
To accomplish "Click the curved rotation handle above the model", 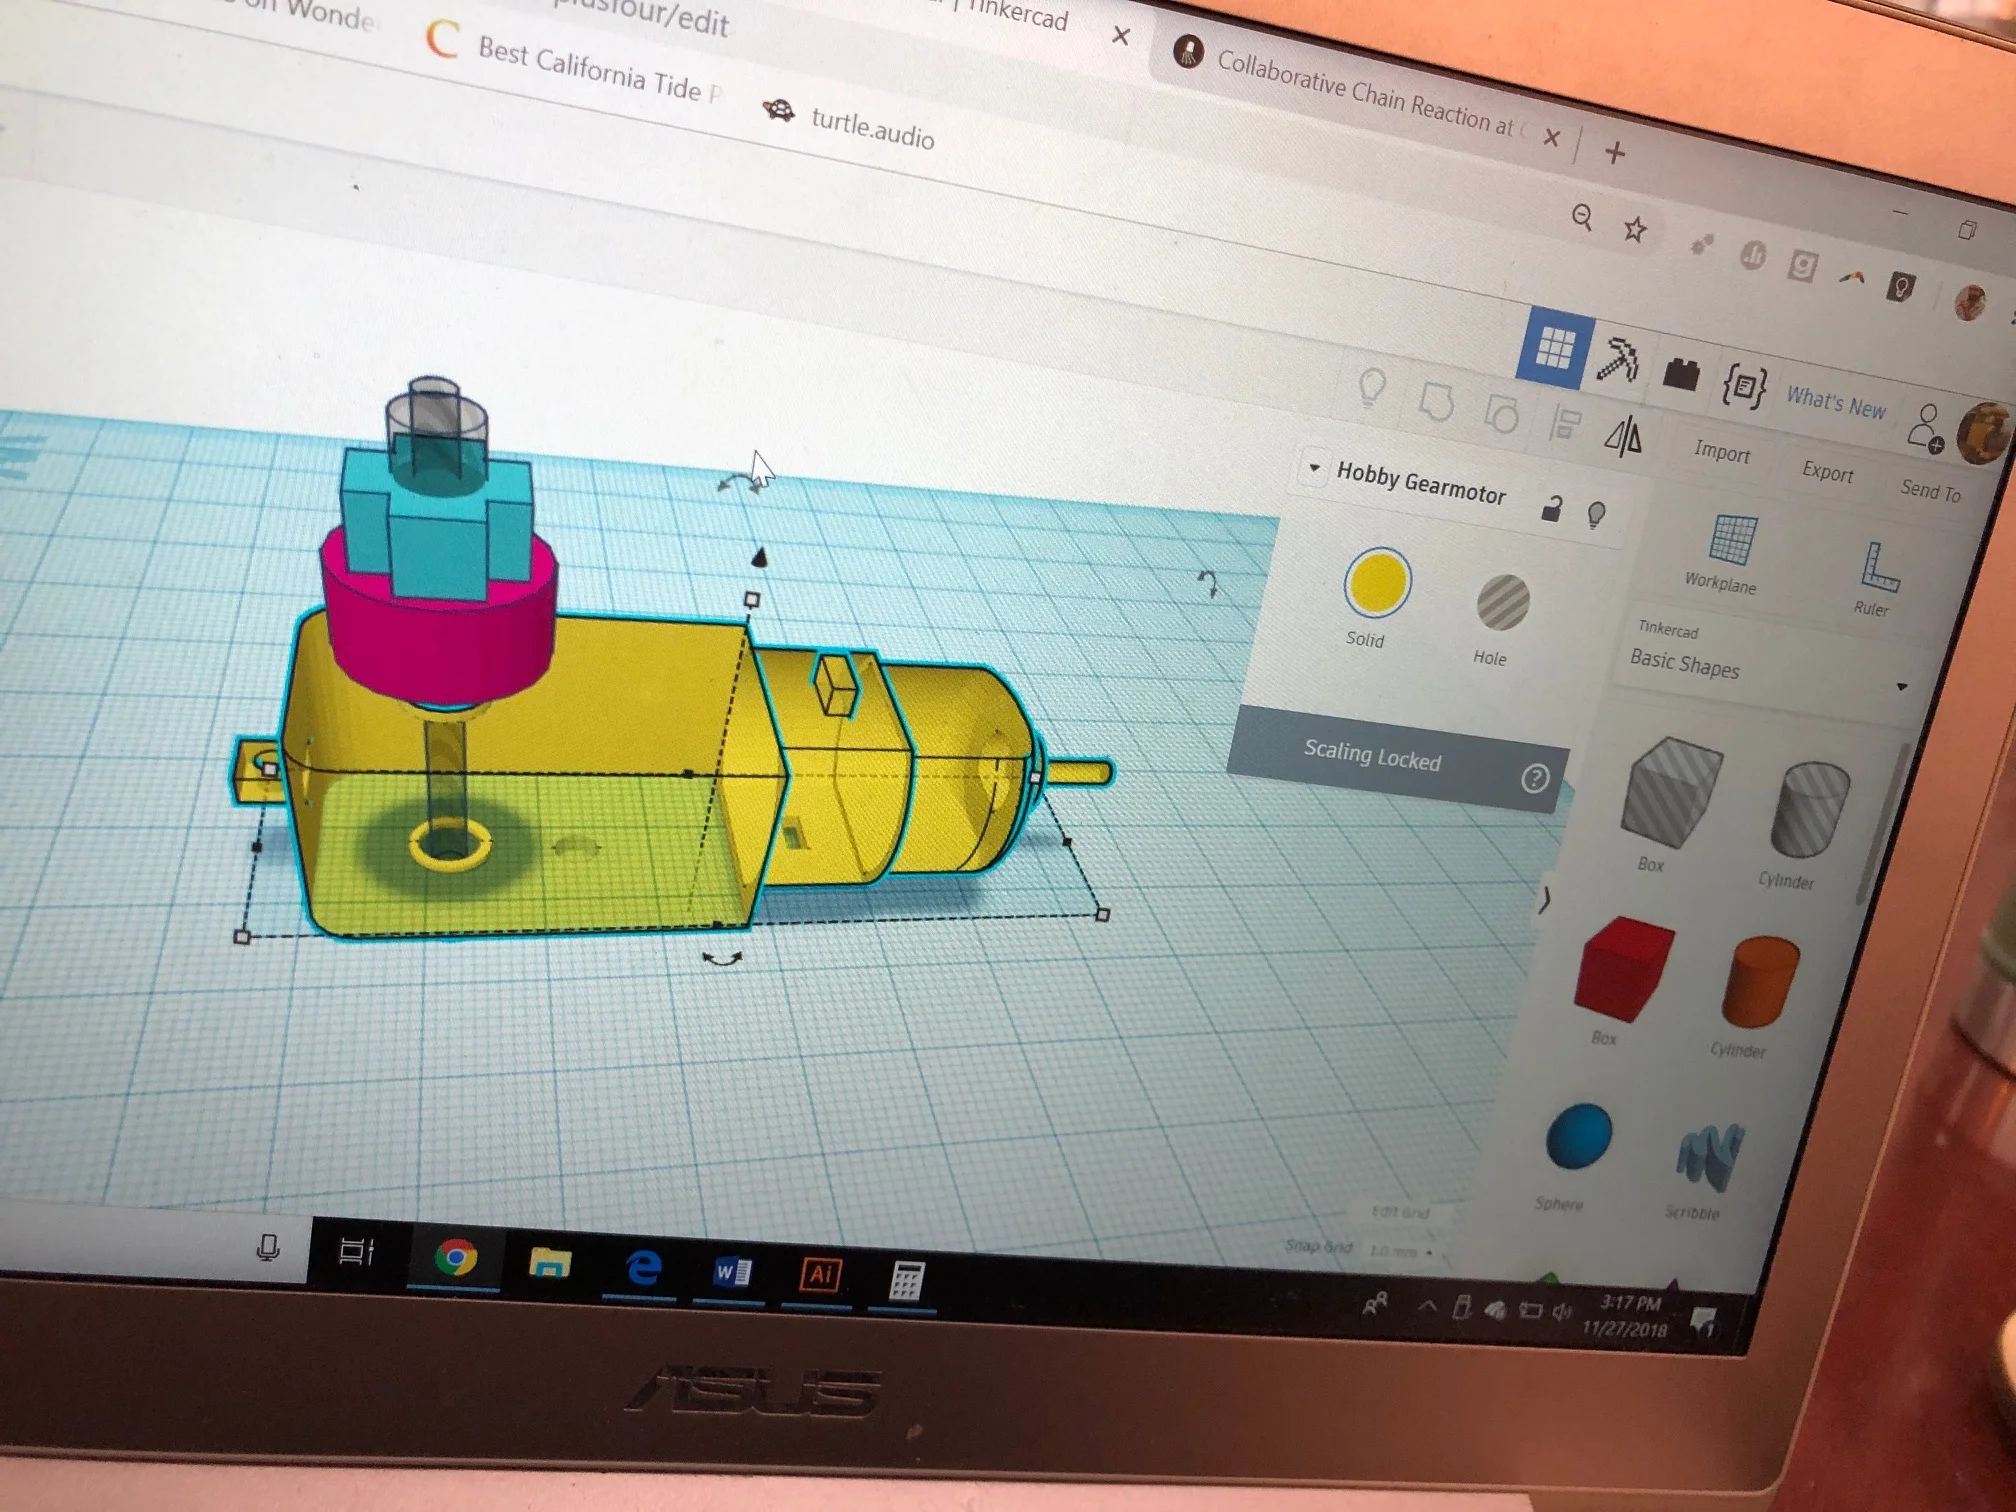I will click(x=738, y=483).
